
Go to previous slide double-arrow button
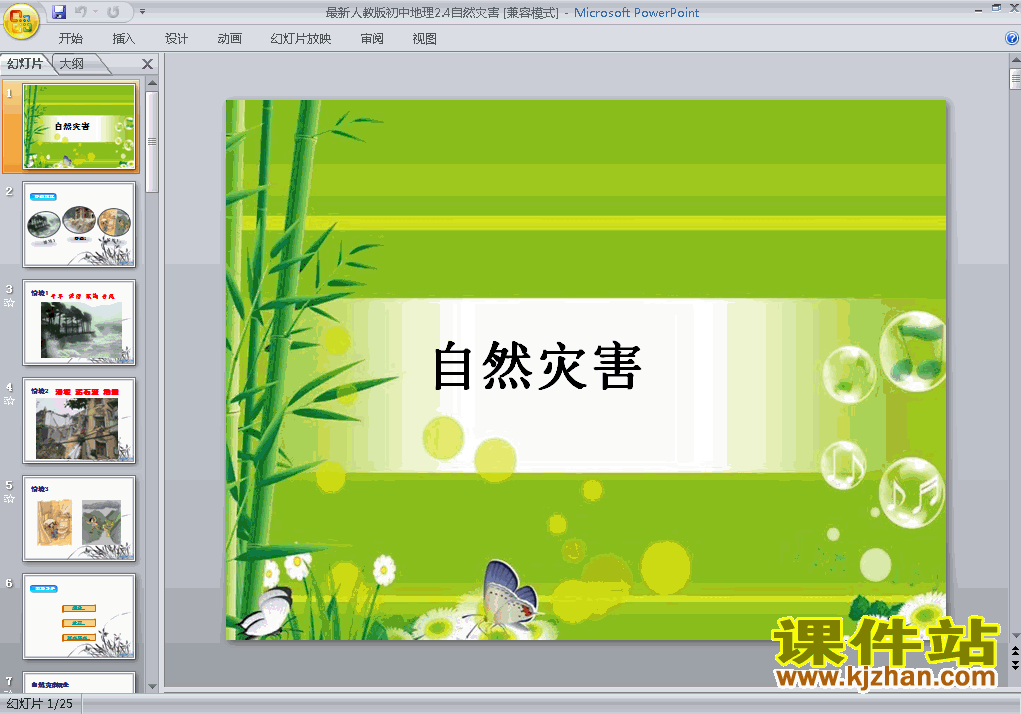(1015, 650)
